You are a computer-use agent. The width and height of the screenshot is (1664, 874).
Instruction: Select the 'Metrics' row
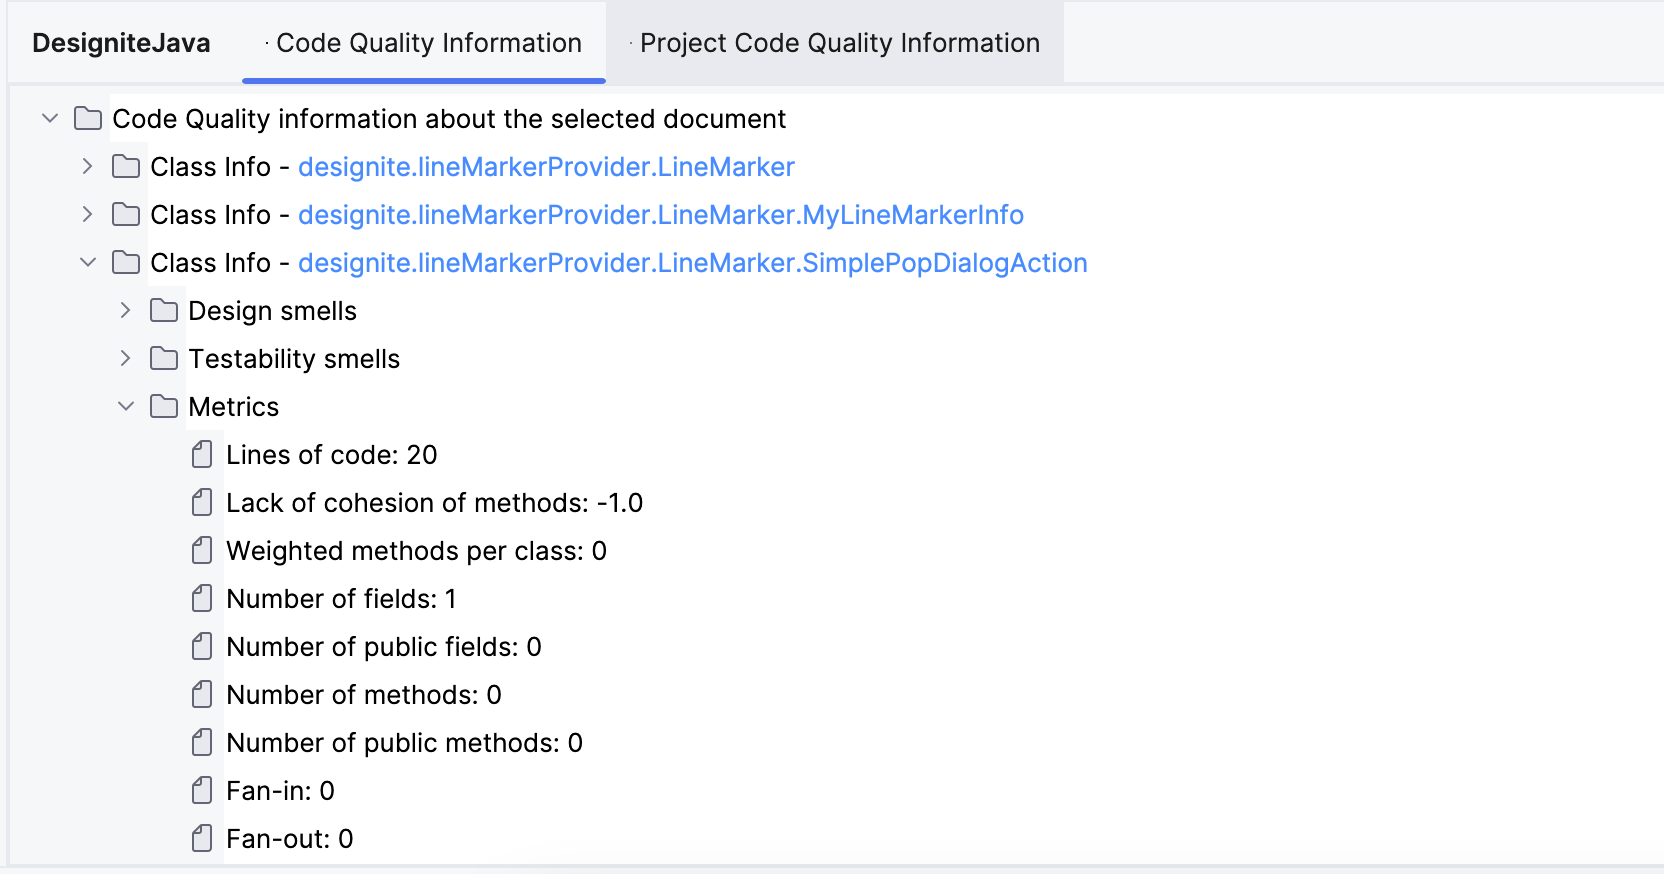tap(234, 407)
